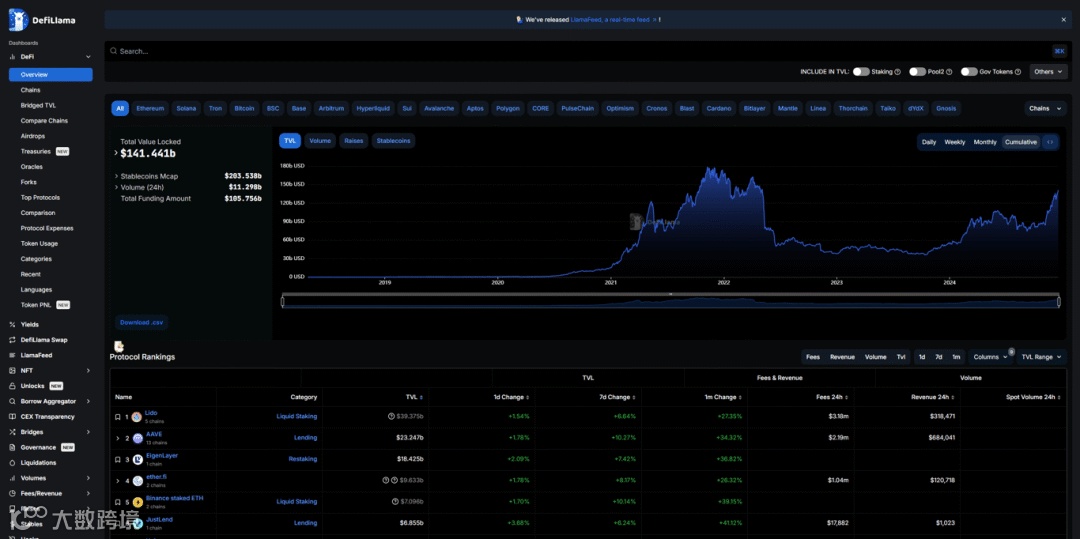This screenshot has height=539, width=1080.
Task: Toggle the Volume chart series
Action: pyautogui.click(x=320, y=141)
